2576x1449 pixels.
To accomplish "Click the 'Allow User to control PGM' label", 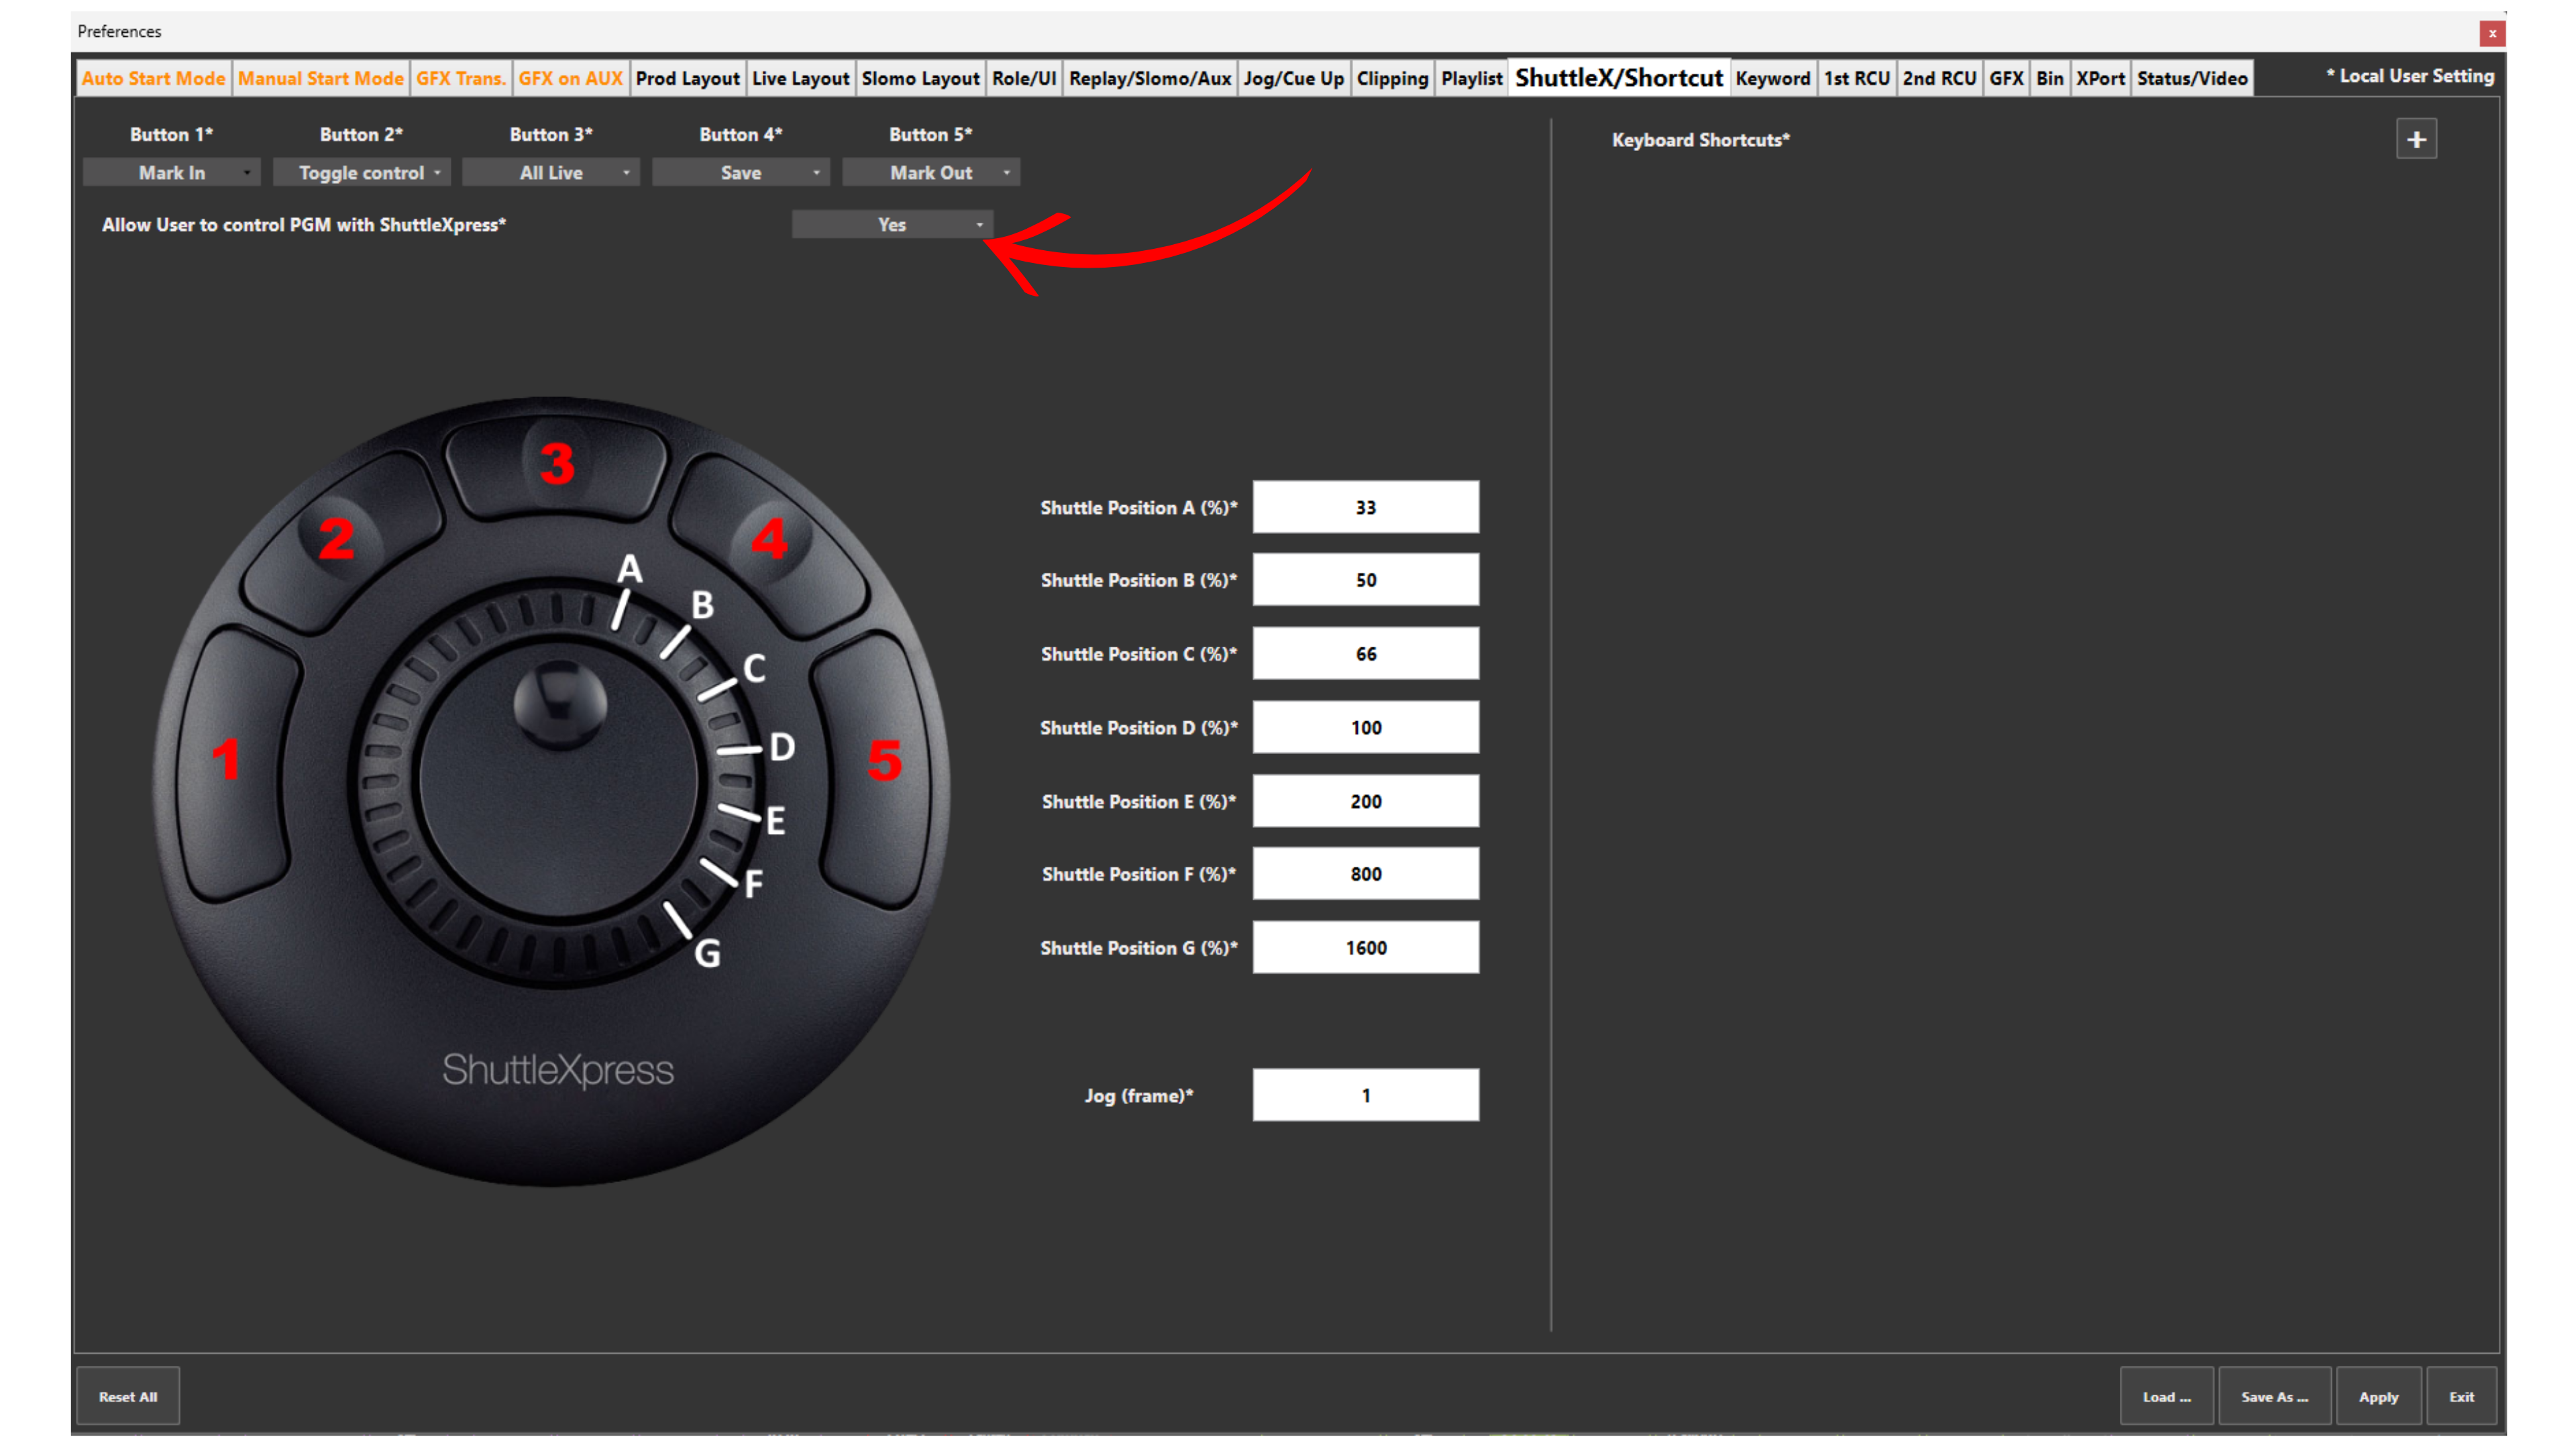I will pos(304,225).
